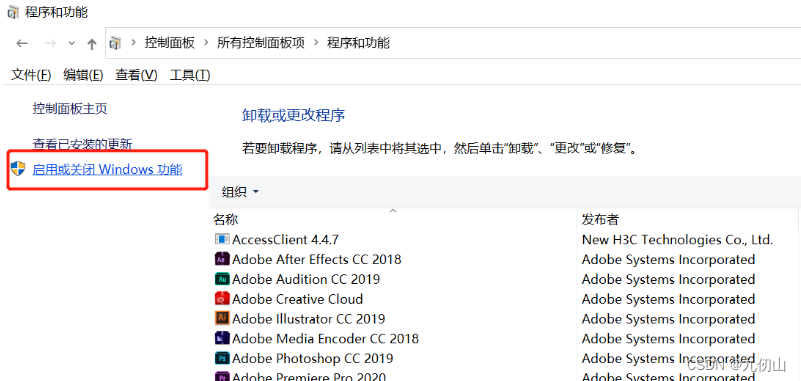Expand chevron before 程序和功能 breadcrumb

[x=316, y=43]
